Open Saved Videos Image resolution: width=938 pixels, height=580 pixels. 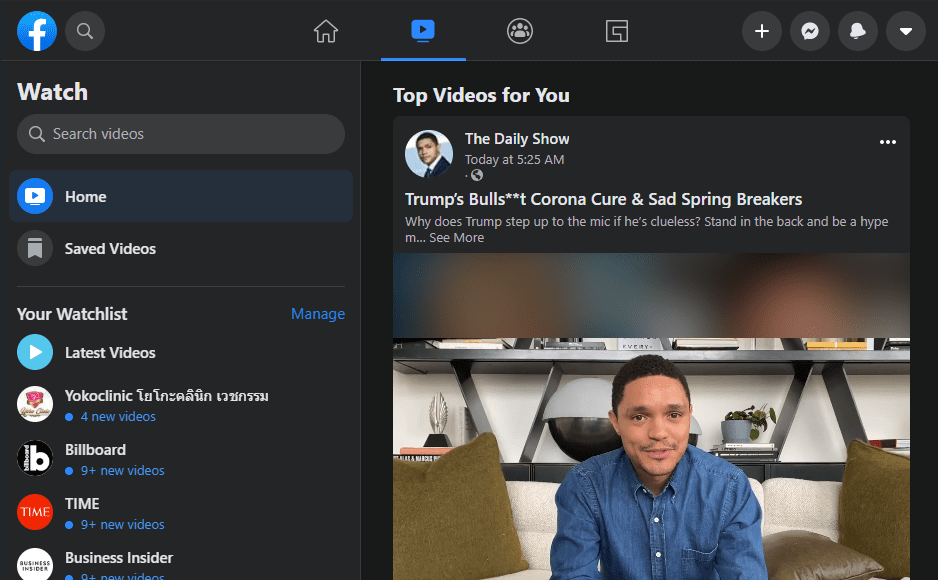click(181, 248)
